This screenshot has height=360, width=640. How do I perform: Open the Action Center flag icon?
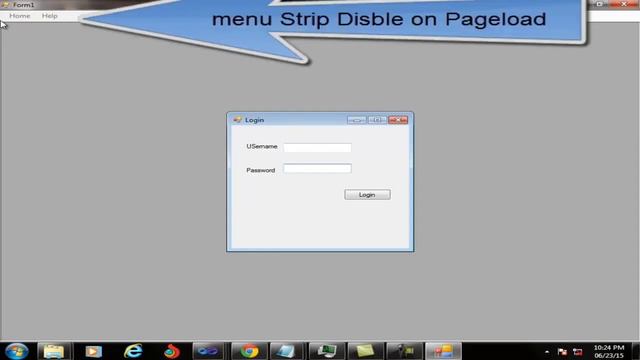[x=562, y=351]
